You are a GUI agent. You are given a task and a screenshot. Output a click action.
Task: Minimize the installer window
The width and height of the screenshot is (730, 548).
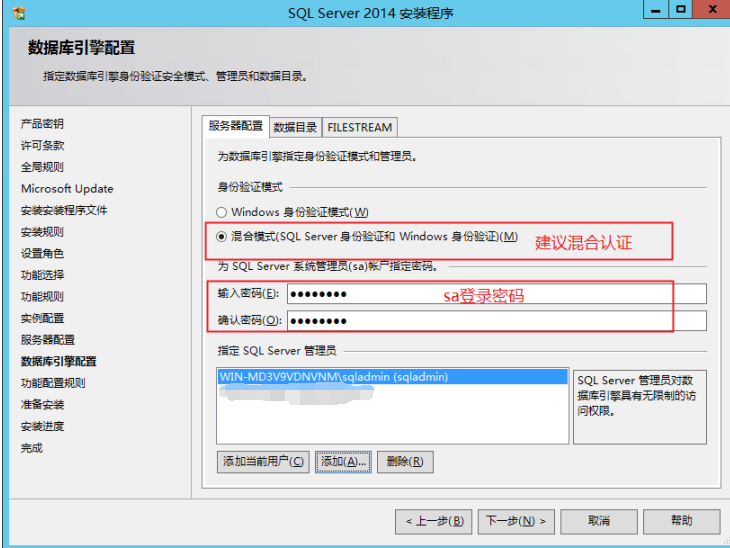click(x=656, y=9)
